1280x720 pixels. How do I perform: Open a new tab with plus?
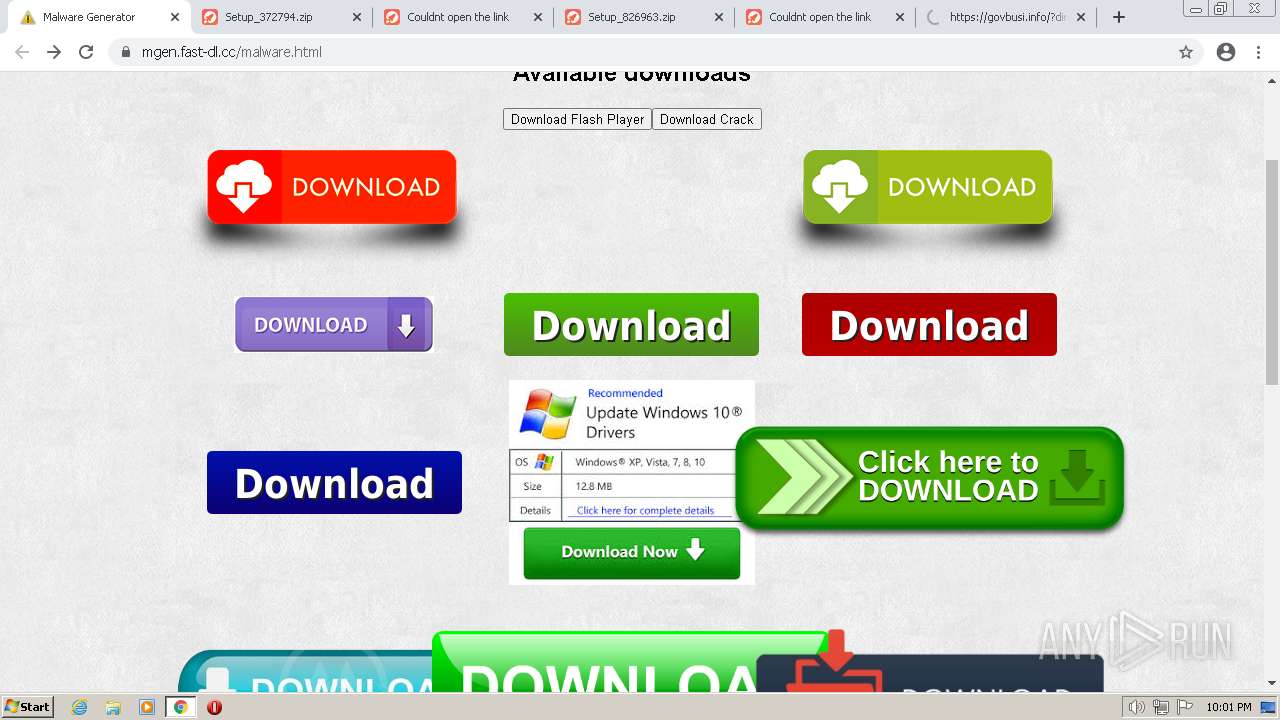tap(1119, 17)
